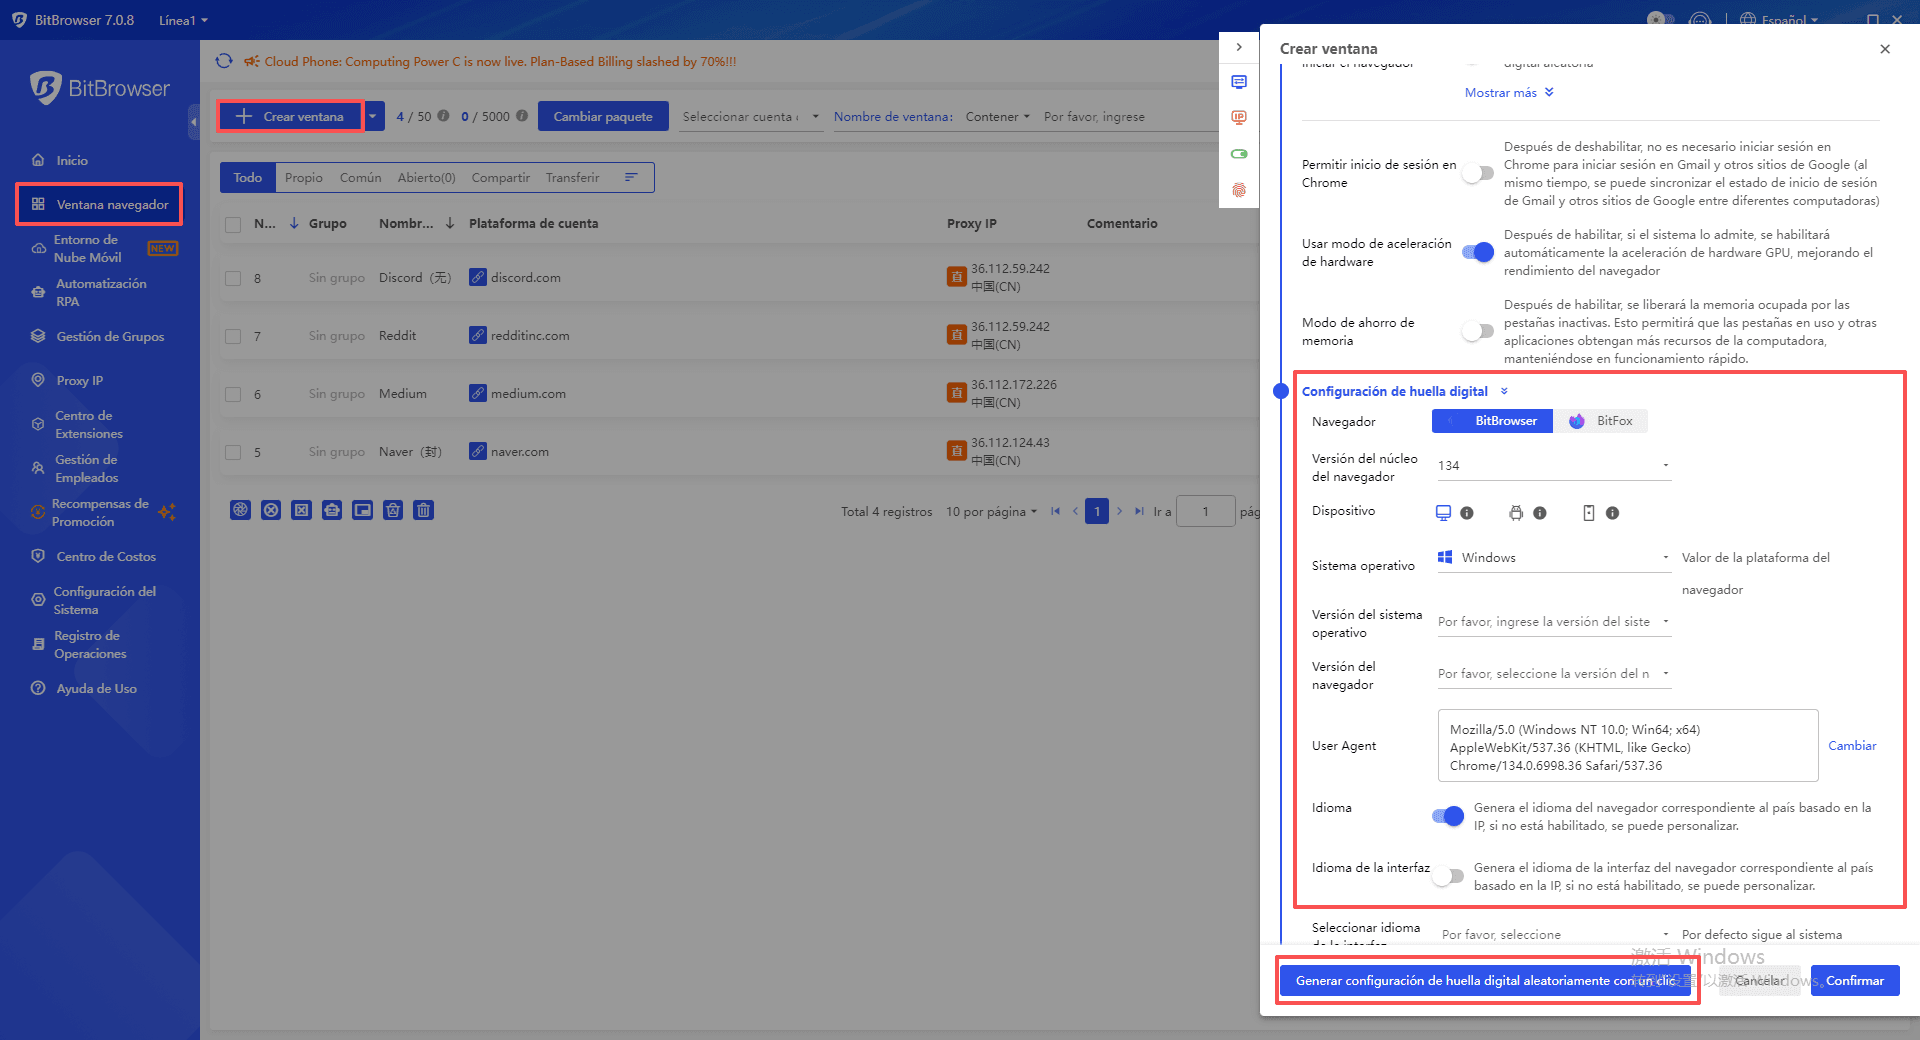Click the page number input field

(1205, 511)
